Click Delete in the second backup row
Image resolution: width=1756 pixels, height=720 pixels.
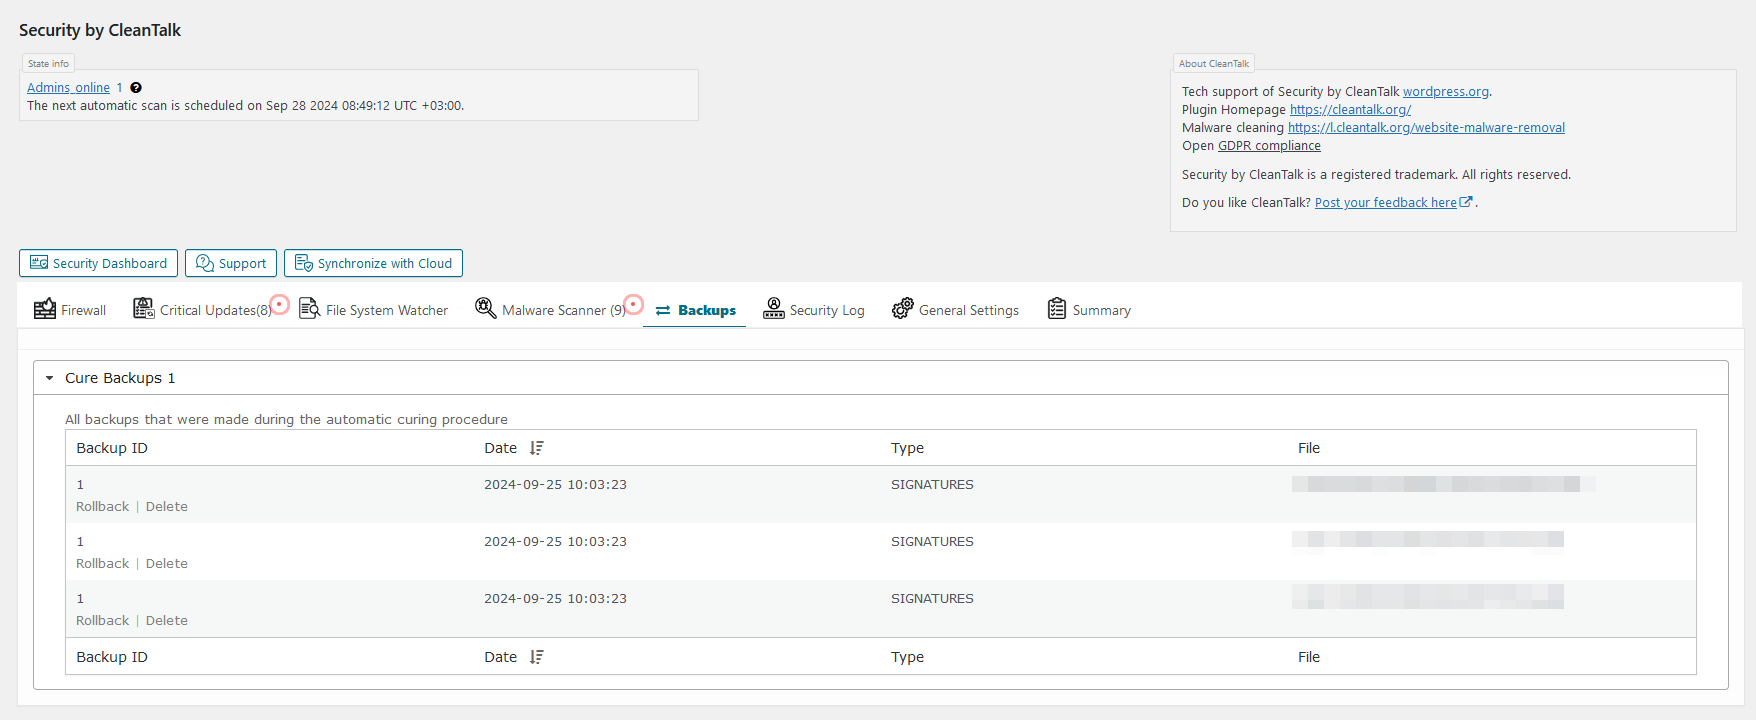[x=167, y=564]
